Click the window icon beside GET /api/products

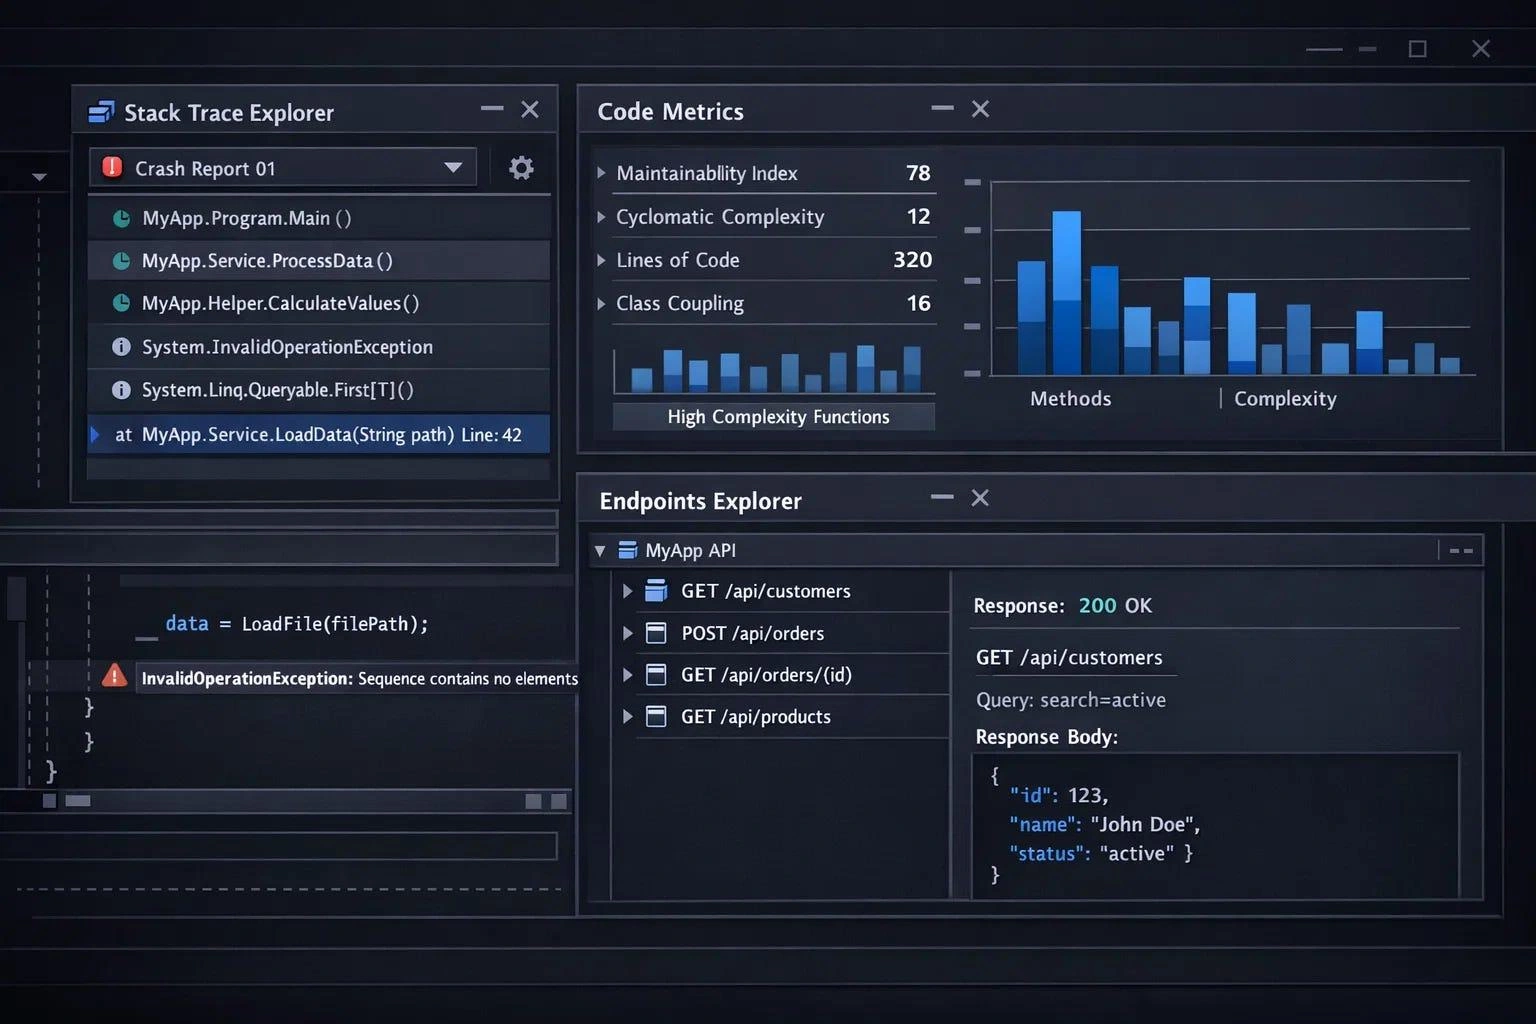[x=656, y=716]
